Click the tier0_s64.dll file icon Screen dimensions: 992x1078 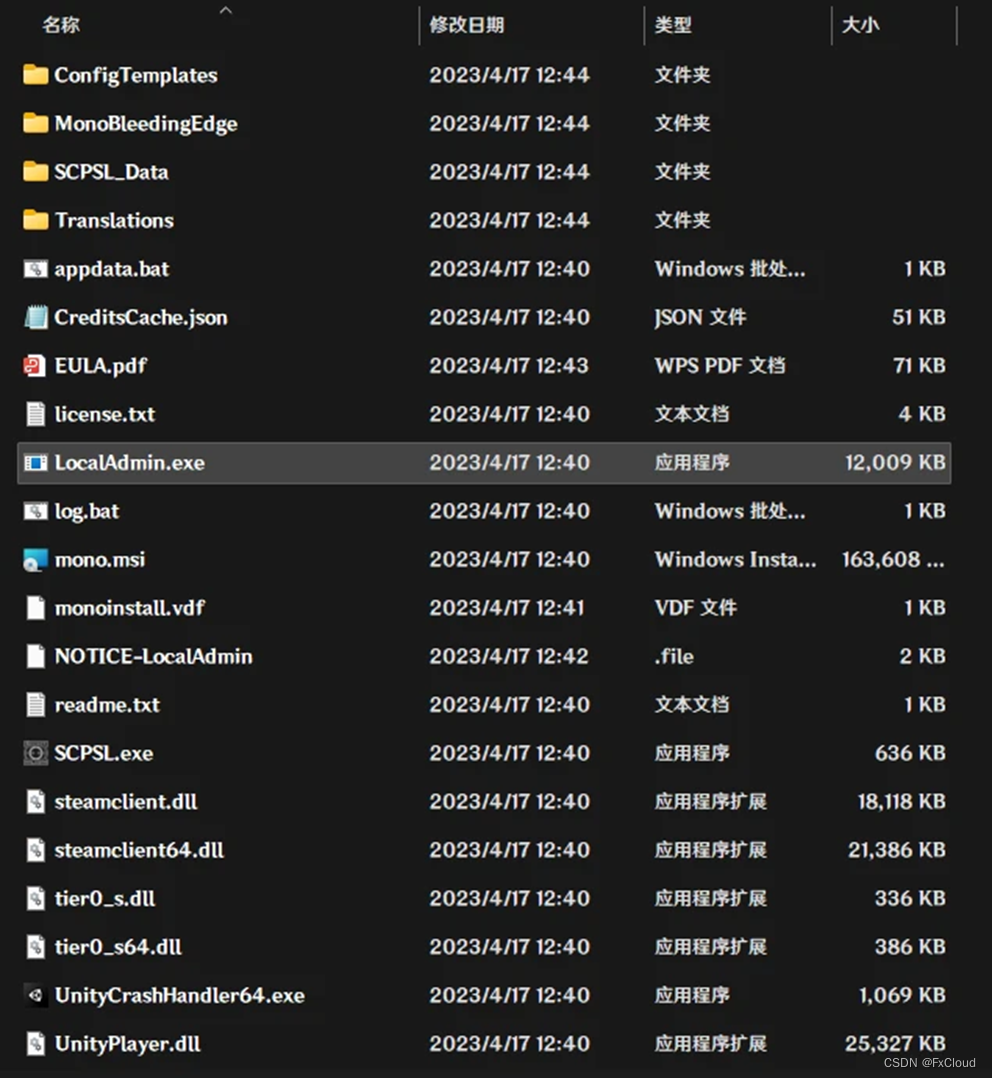(x=35, y=947)
